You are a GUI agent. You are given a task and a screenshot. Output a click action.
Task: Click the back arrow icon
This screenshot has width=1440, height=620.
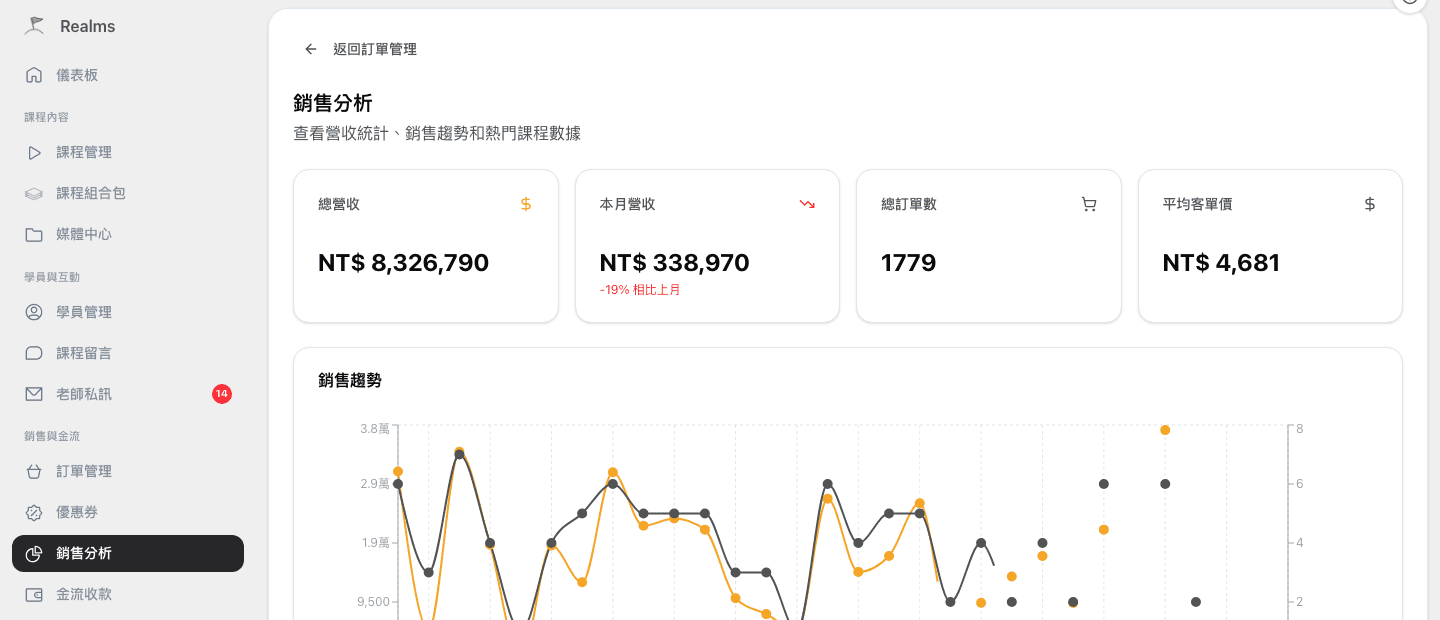(x=311, y=49)
